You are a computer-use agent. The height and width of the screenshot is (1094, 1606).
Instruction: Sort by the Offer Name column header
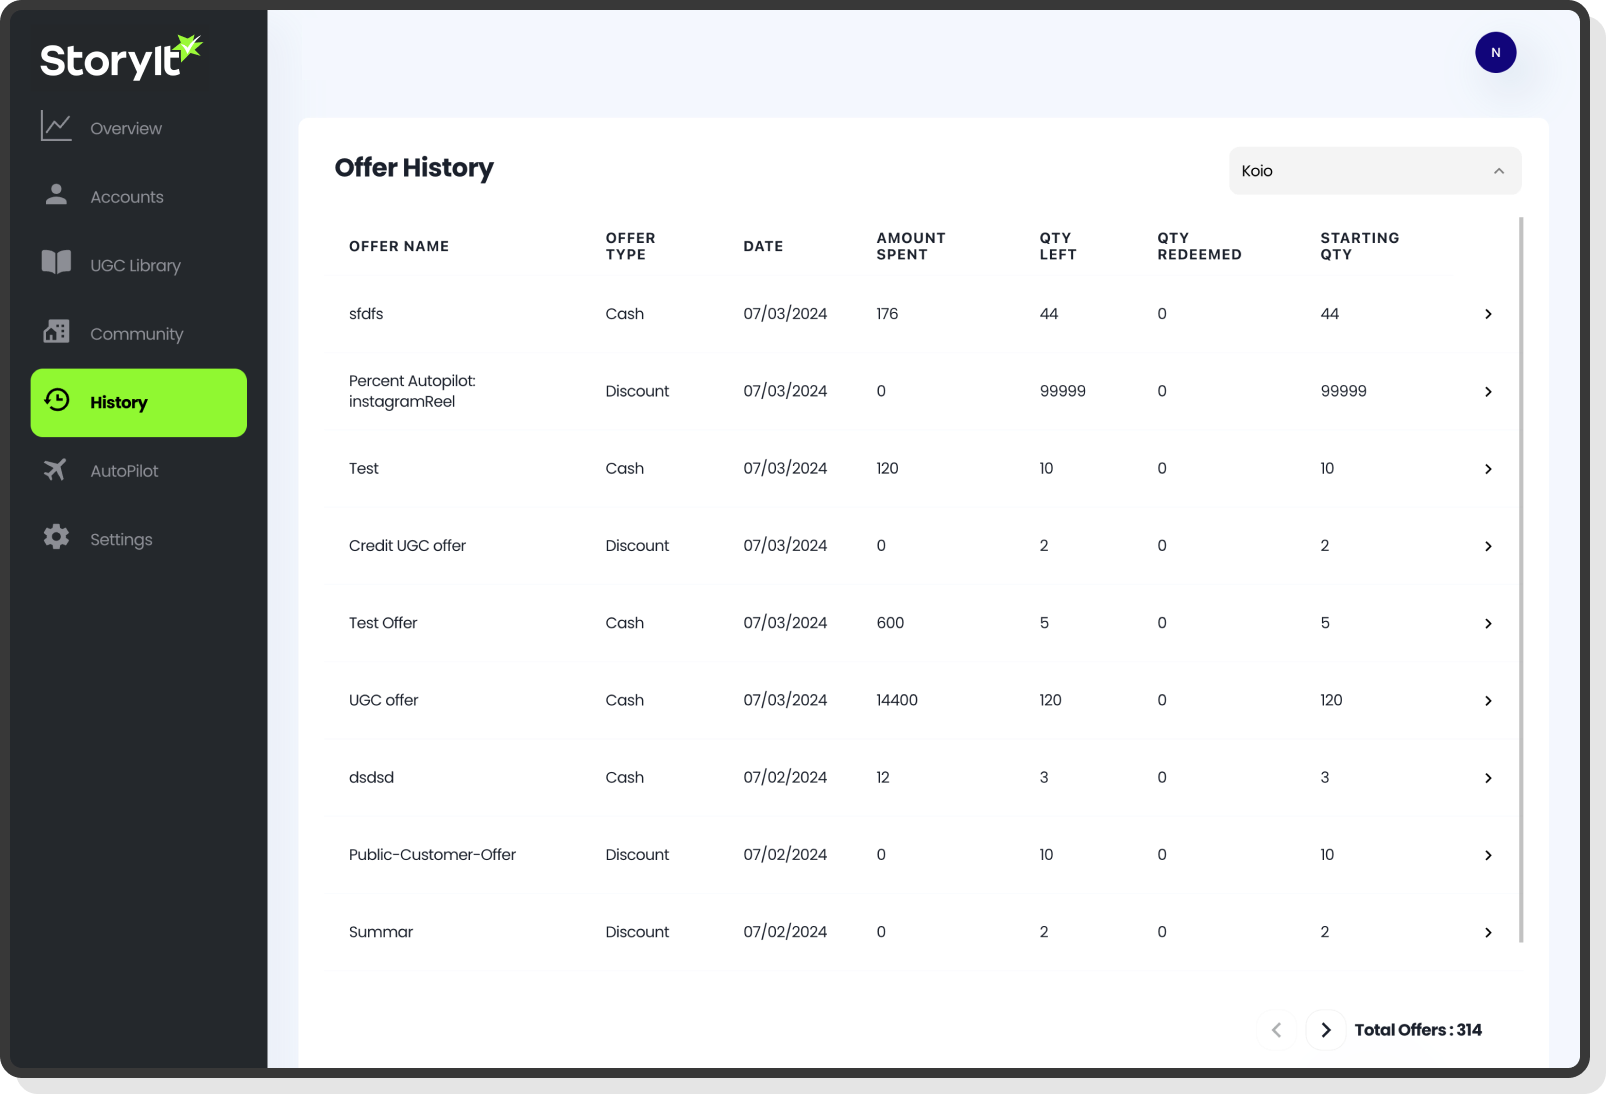coord(399,245)
